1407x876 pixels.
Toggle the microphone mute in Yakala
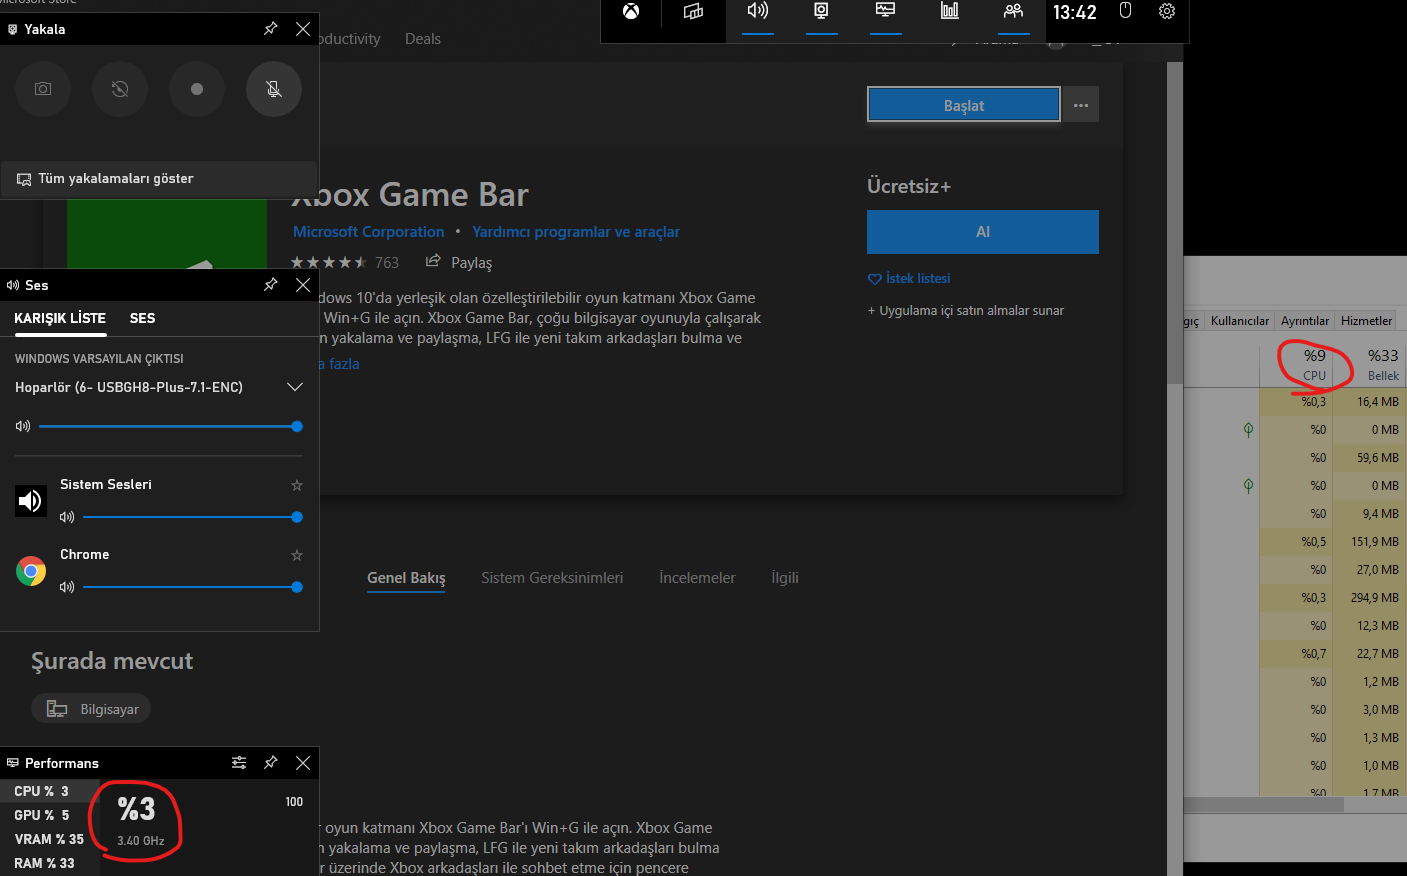(x=273, y=89)
